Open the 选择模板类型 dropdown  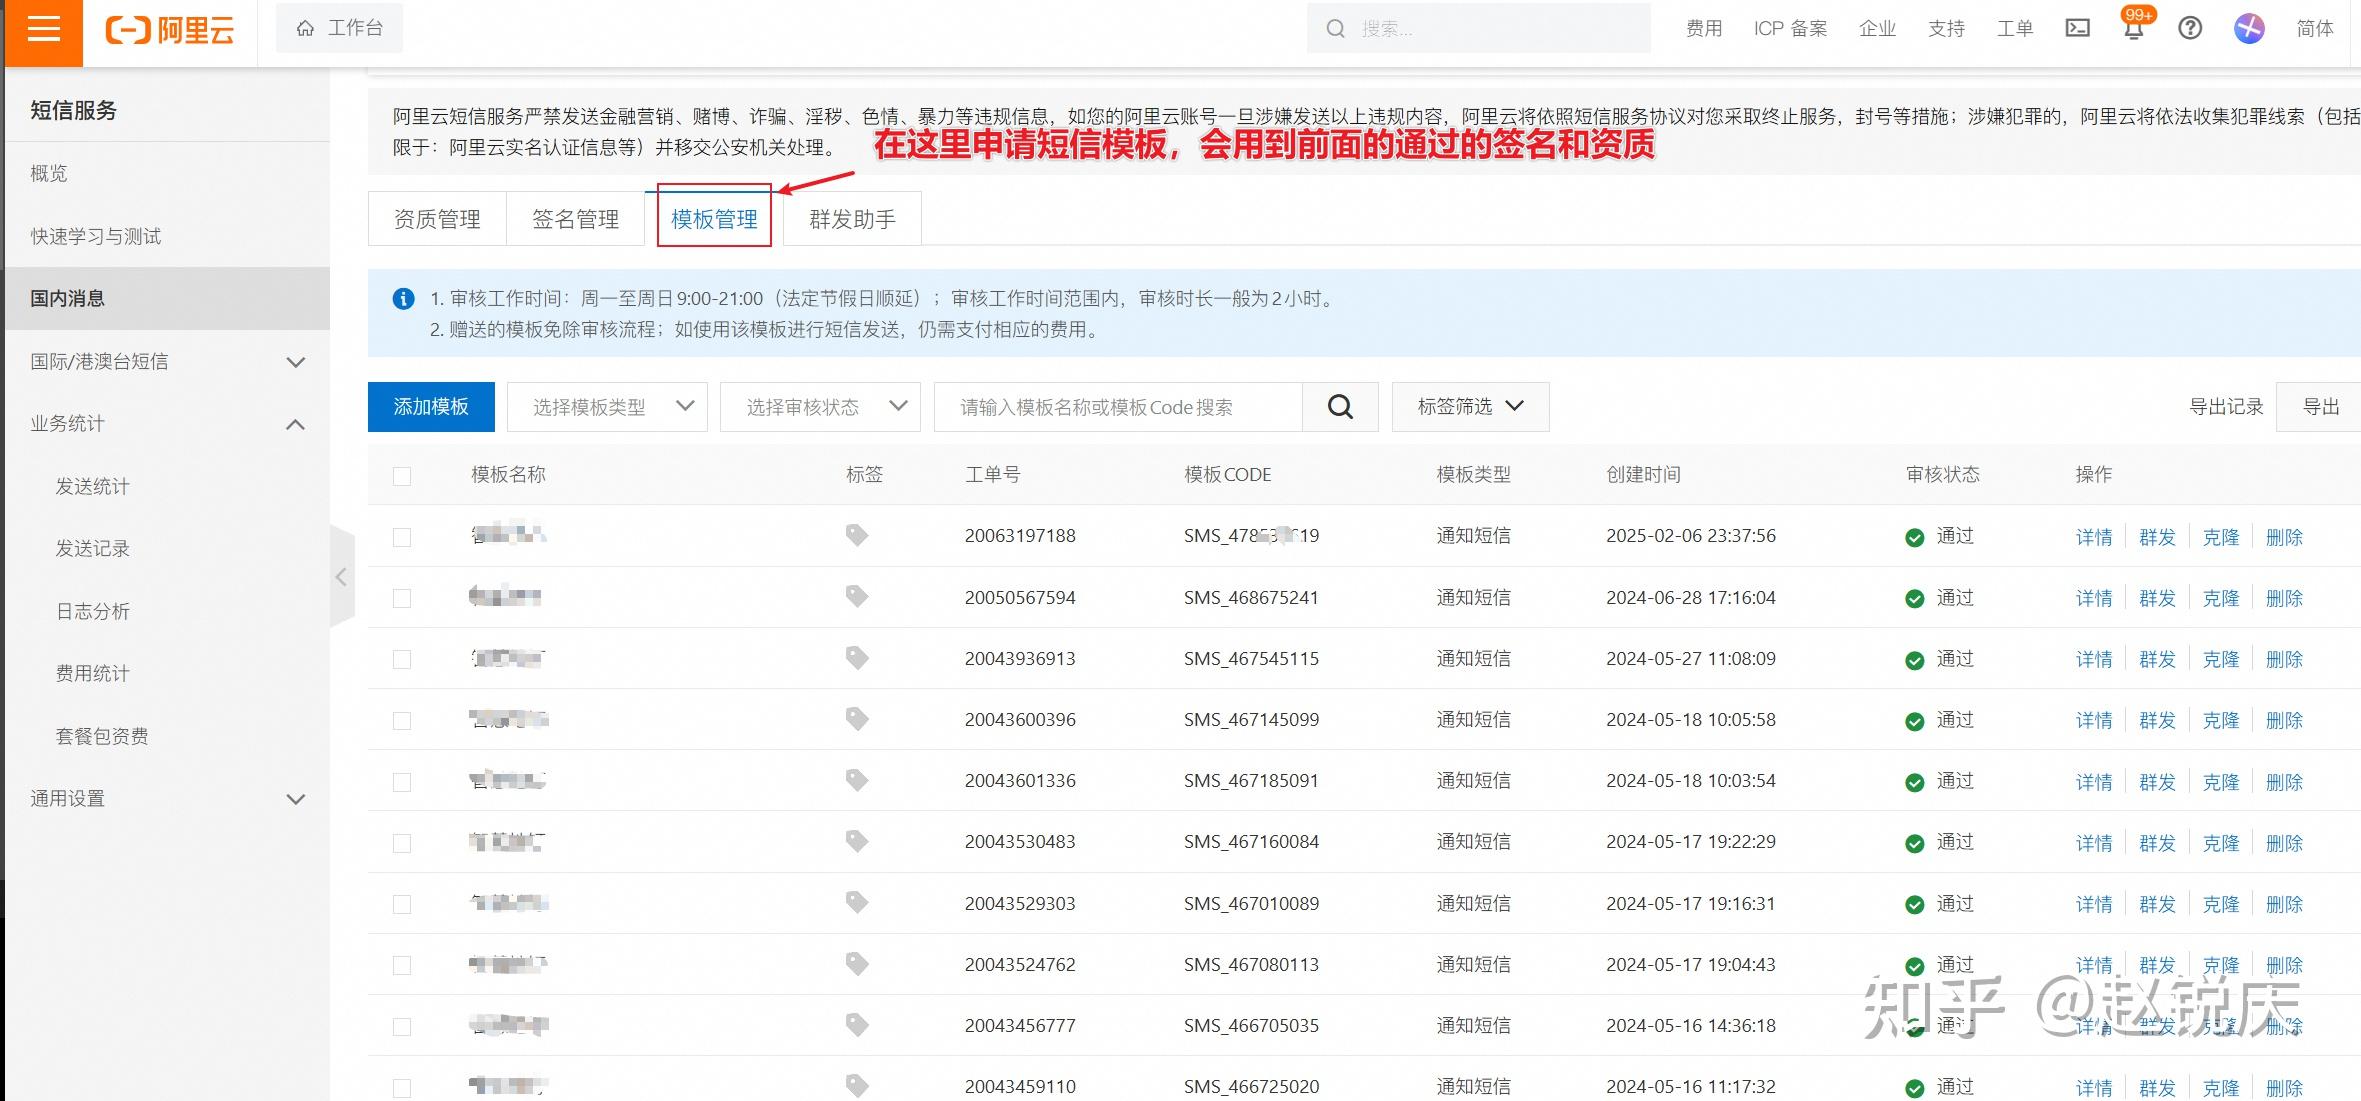click(x=606, y=407)
